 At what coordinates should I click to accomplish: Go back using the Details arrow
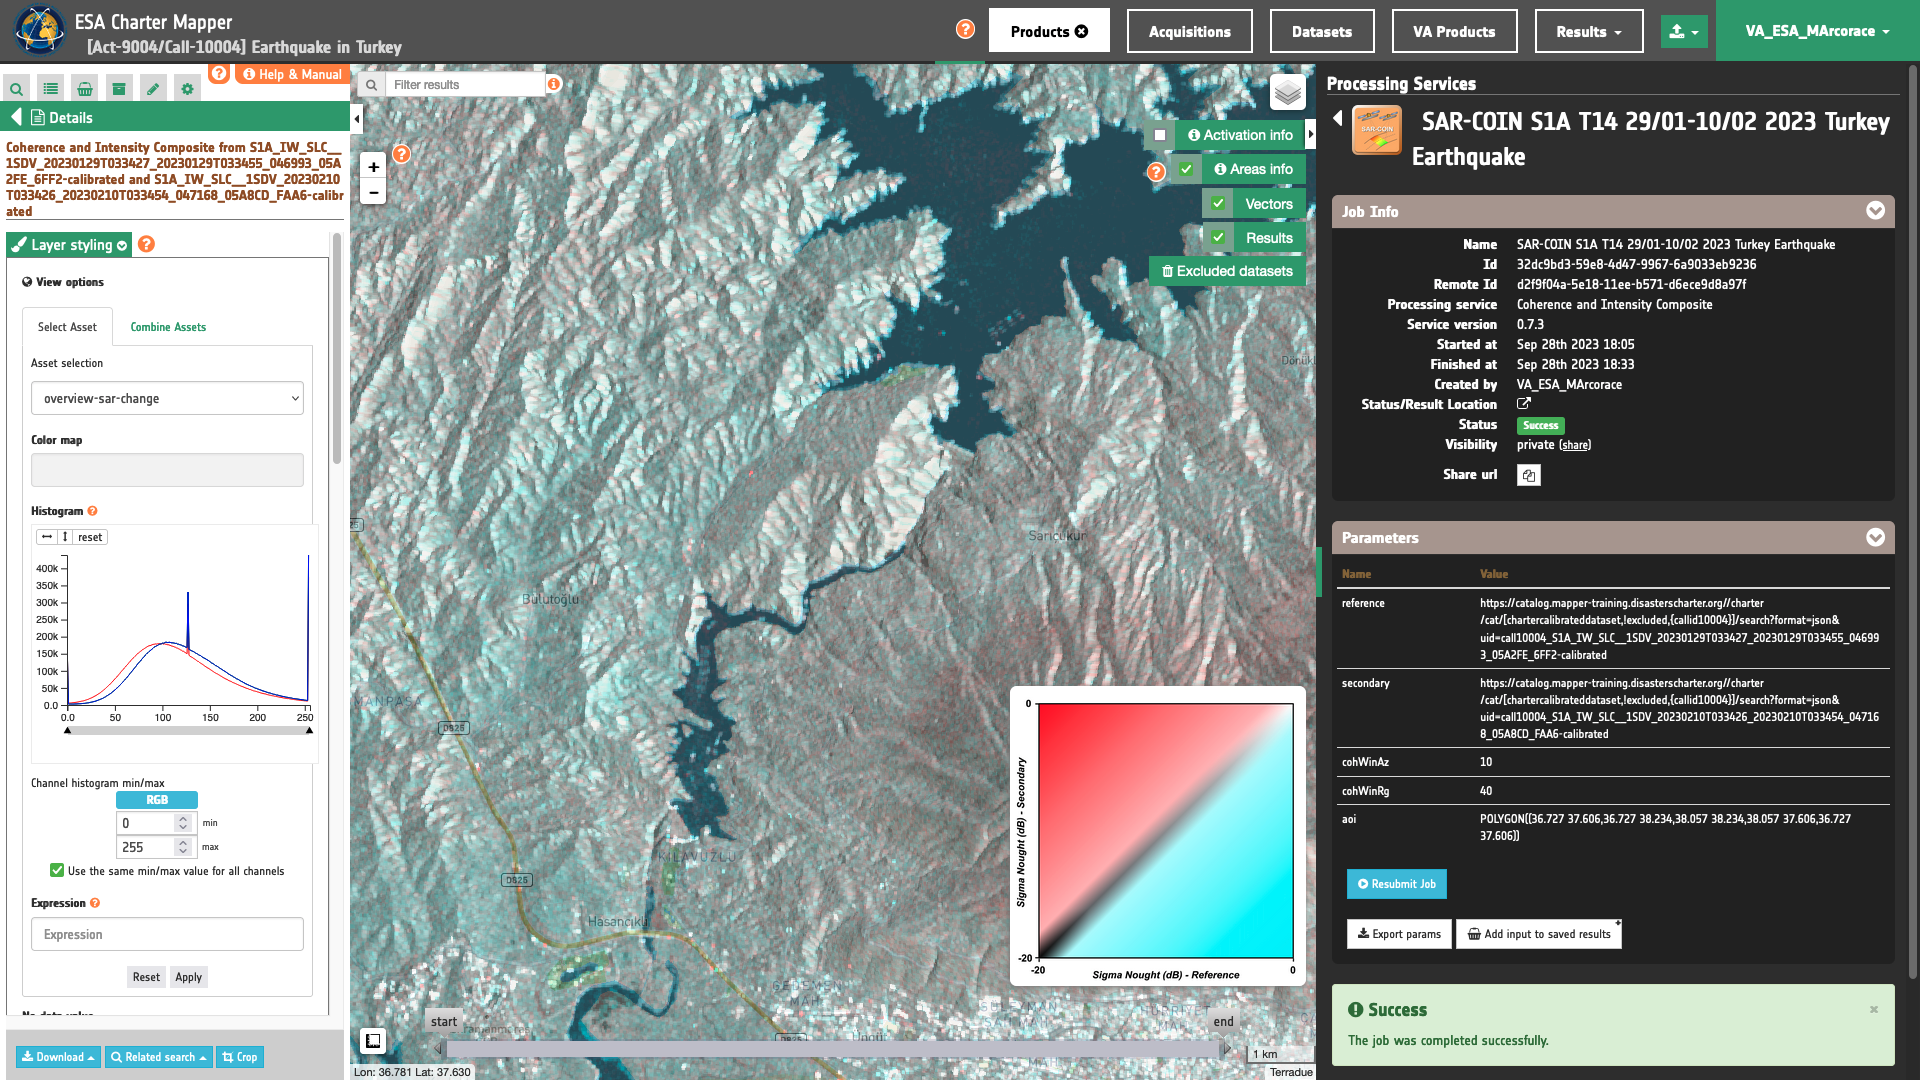coord(16,117)
